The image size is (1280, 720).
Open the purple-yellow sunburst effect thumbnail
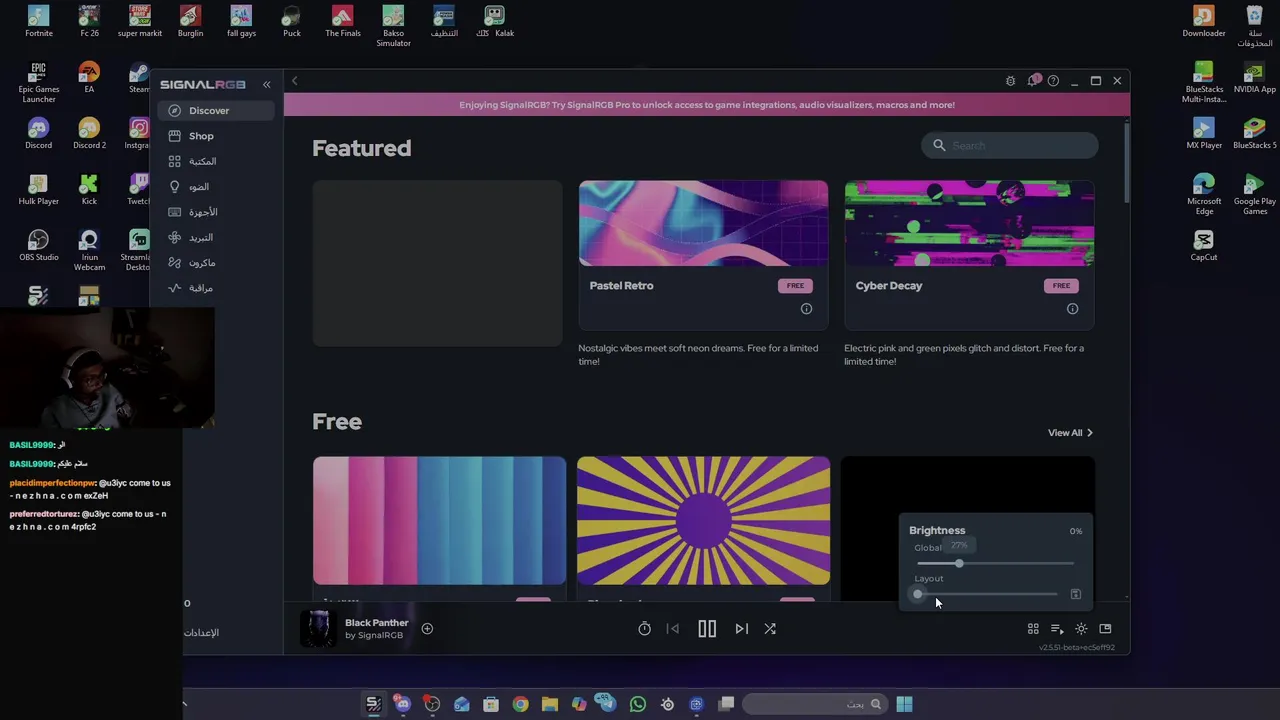tap(703, 521)
